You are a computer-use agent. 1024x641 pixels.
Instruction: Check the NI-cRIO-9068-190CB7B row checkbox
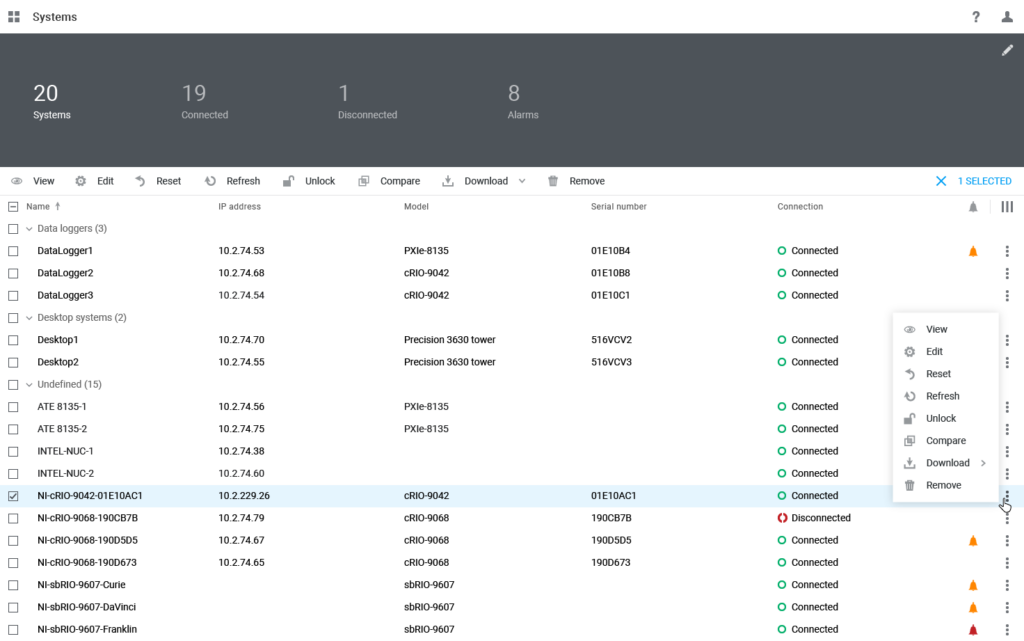pyautogui.click(x=13, y=518)
